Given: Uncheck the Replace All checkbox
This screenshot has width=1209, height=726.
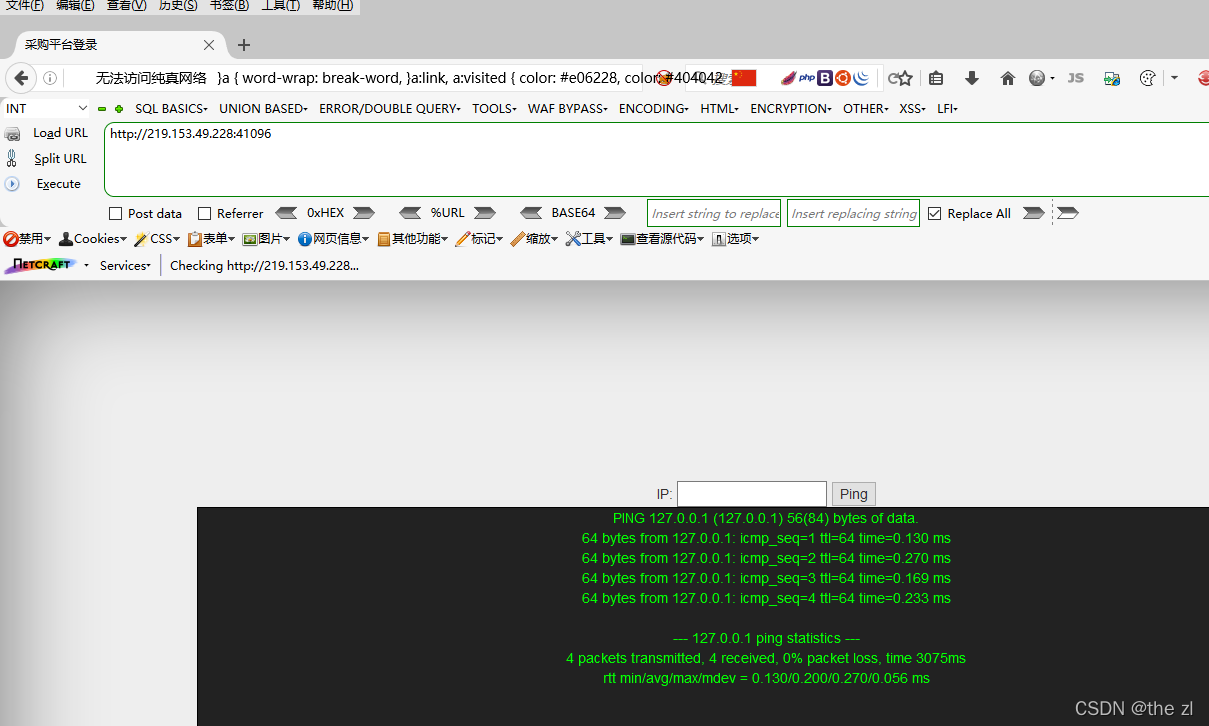Looking at the screenshot, I should 935,213.
